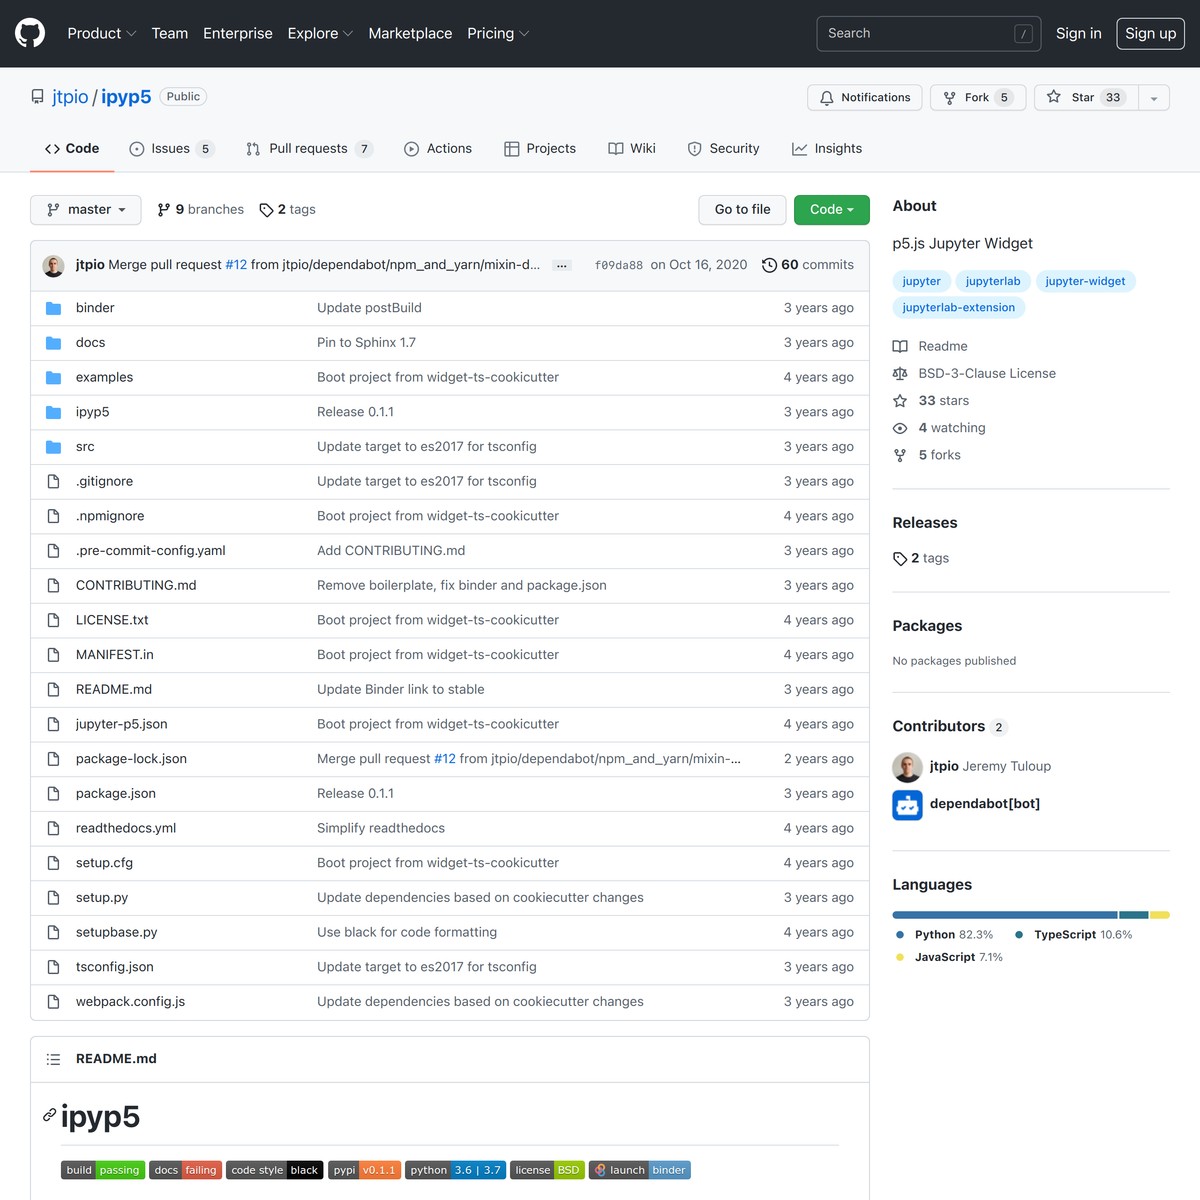Click the Python segment of the languages bar
Image resolution: width=1200 pixels, height=1200 pixels.
(1000, 914)
